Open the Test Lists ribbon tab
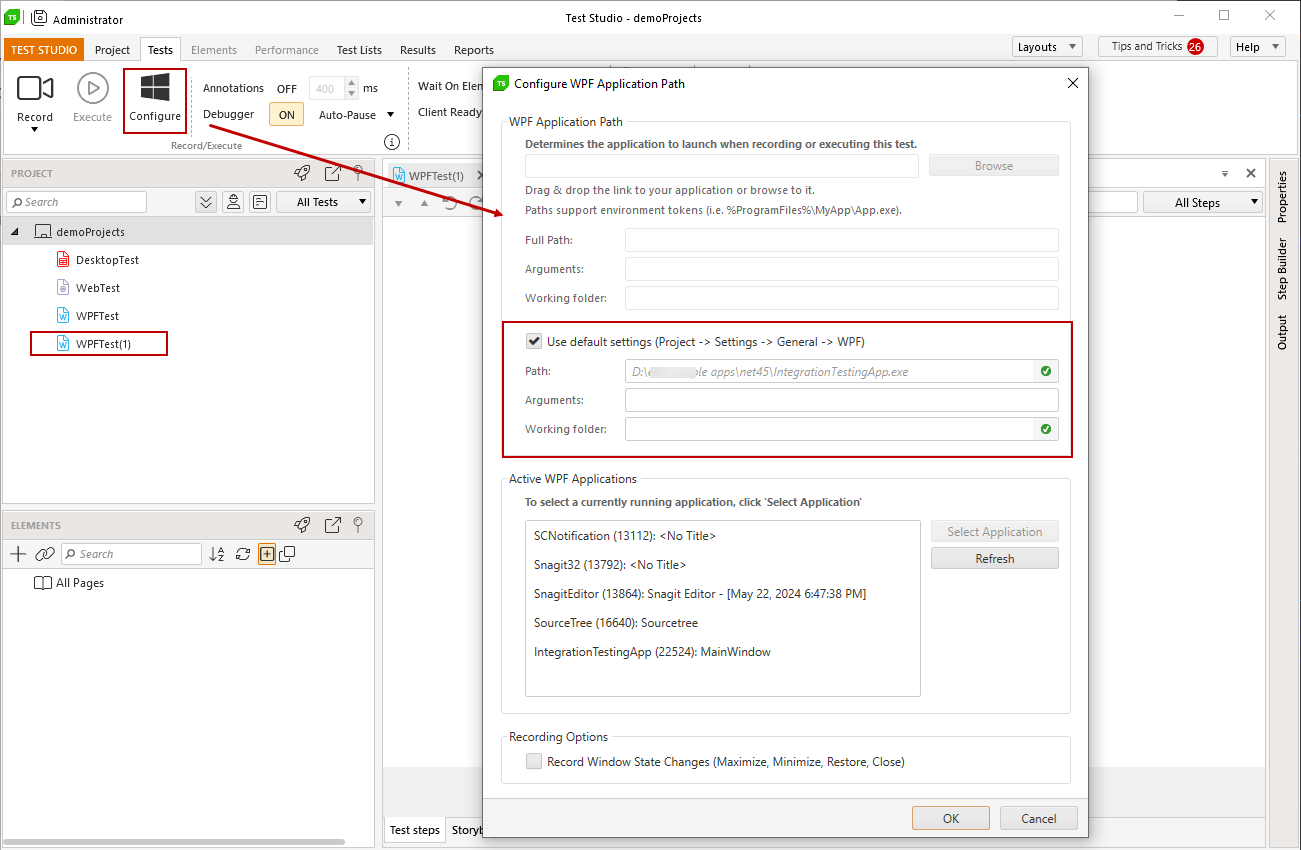Screen dimensions: 1301x850 pos(359,50)
